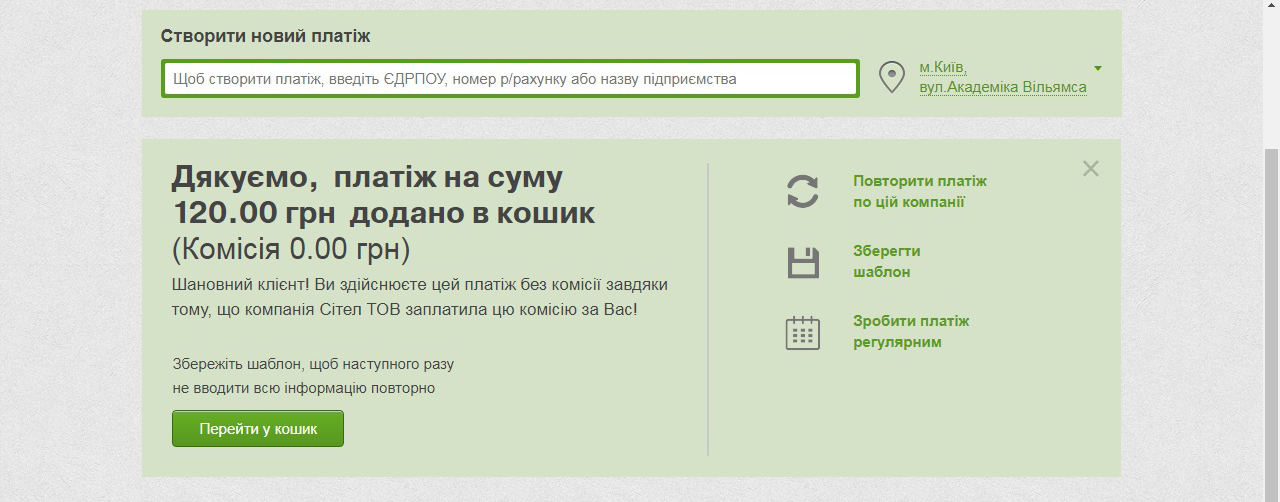Close the payment confirmation panel
The image size is (1280, 502).
tap(1091, 169)
